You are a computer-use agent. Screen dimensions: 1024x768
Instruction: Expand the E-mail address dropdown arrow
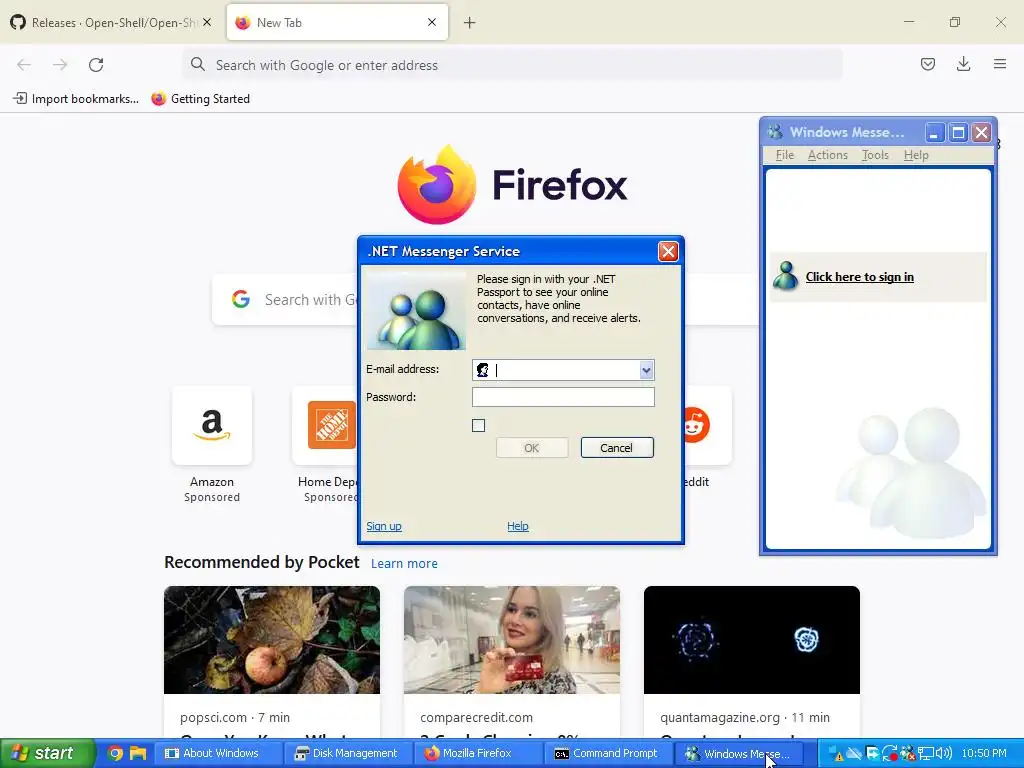pyautogui.click(x=646, y=370)
